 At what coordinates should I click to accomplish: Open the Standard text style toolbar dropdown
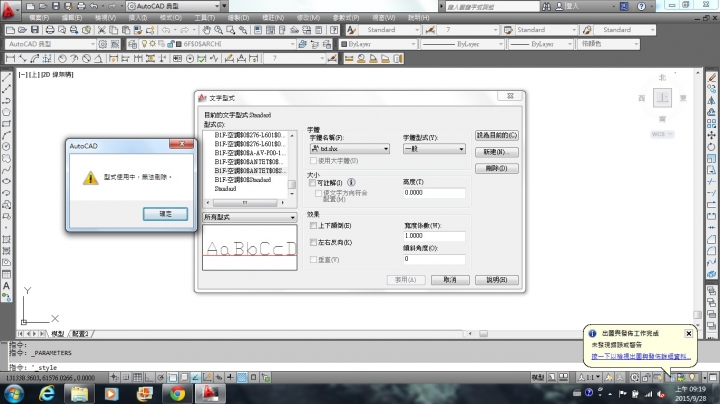coord(390,30)
